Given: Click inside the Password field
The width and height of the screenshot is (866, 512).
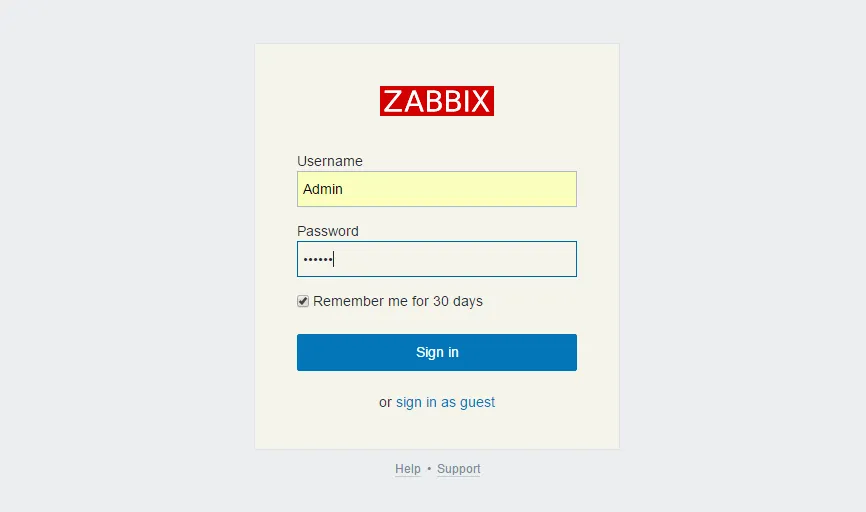Looking at the screenshot, I should 437,259.
